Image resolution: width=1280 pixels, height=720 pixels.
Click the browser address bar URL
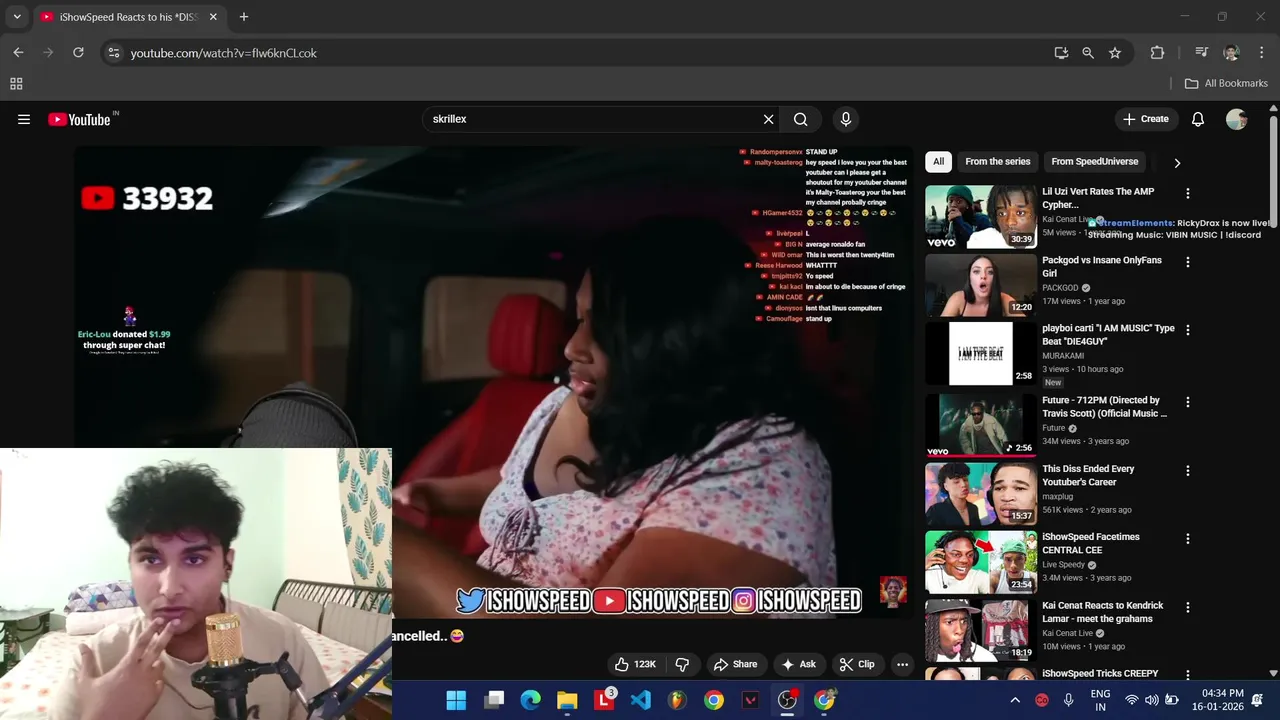point(223,53)
